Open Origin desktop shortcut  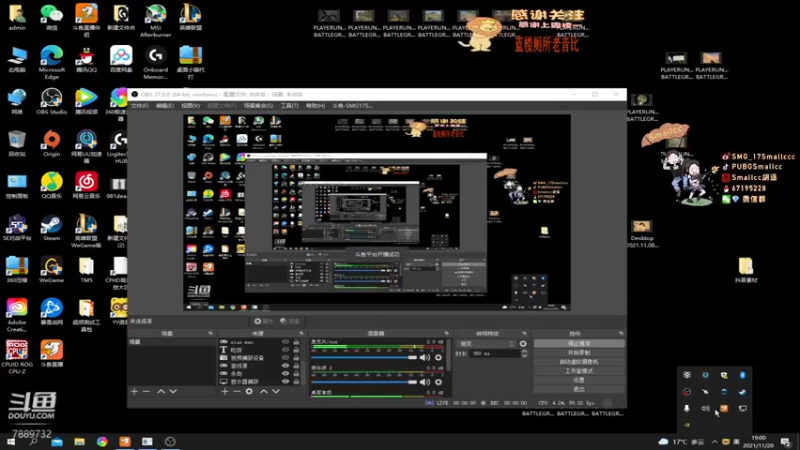(52, 143)
